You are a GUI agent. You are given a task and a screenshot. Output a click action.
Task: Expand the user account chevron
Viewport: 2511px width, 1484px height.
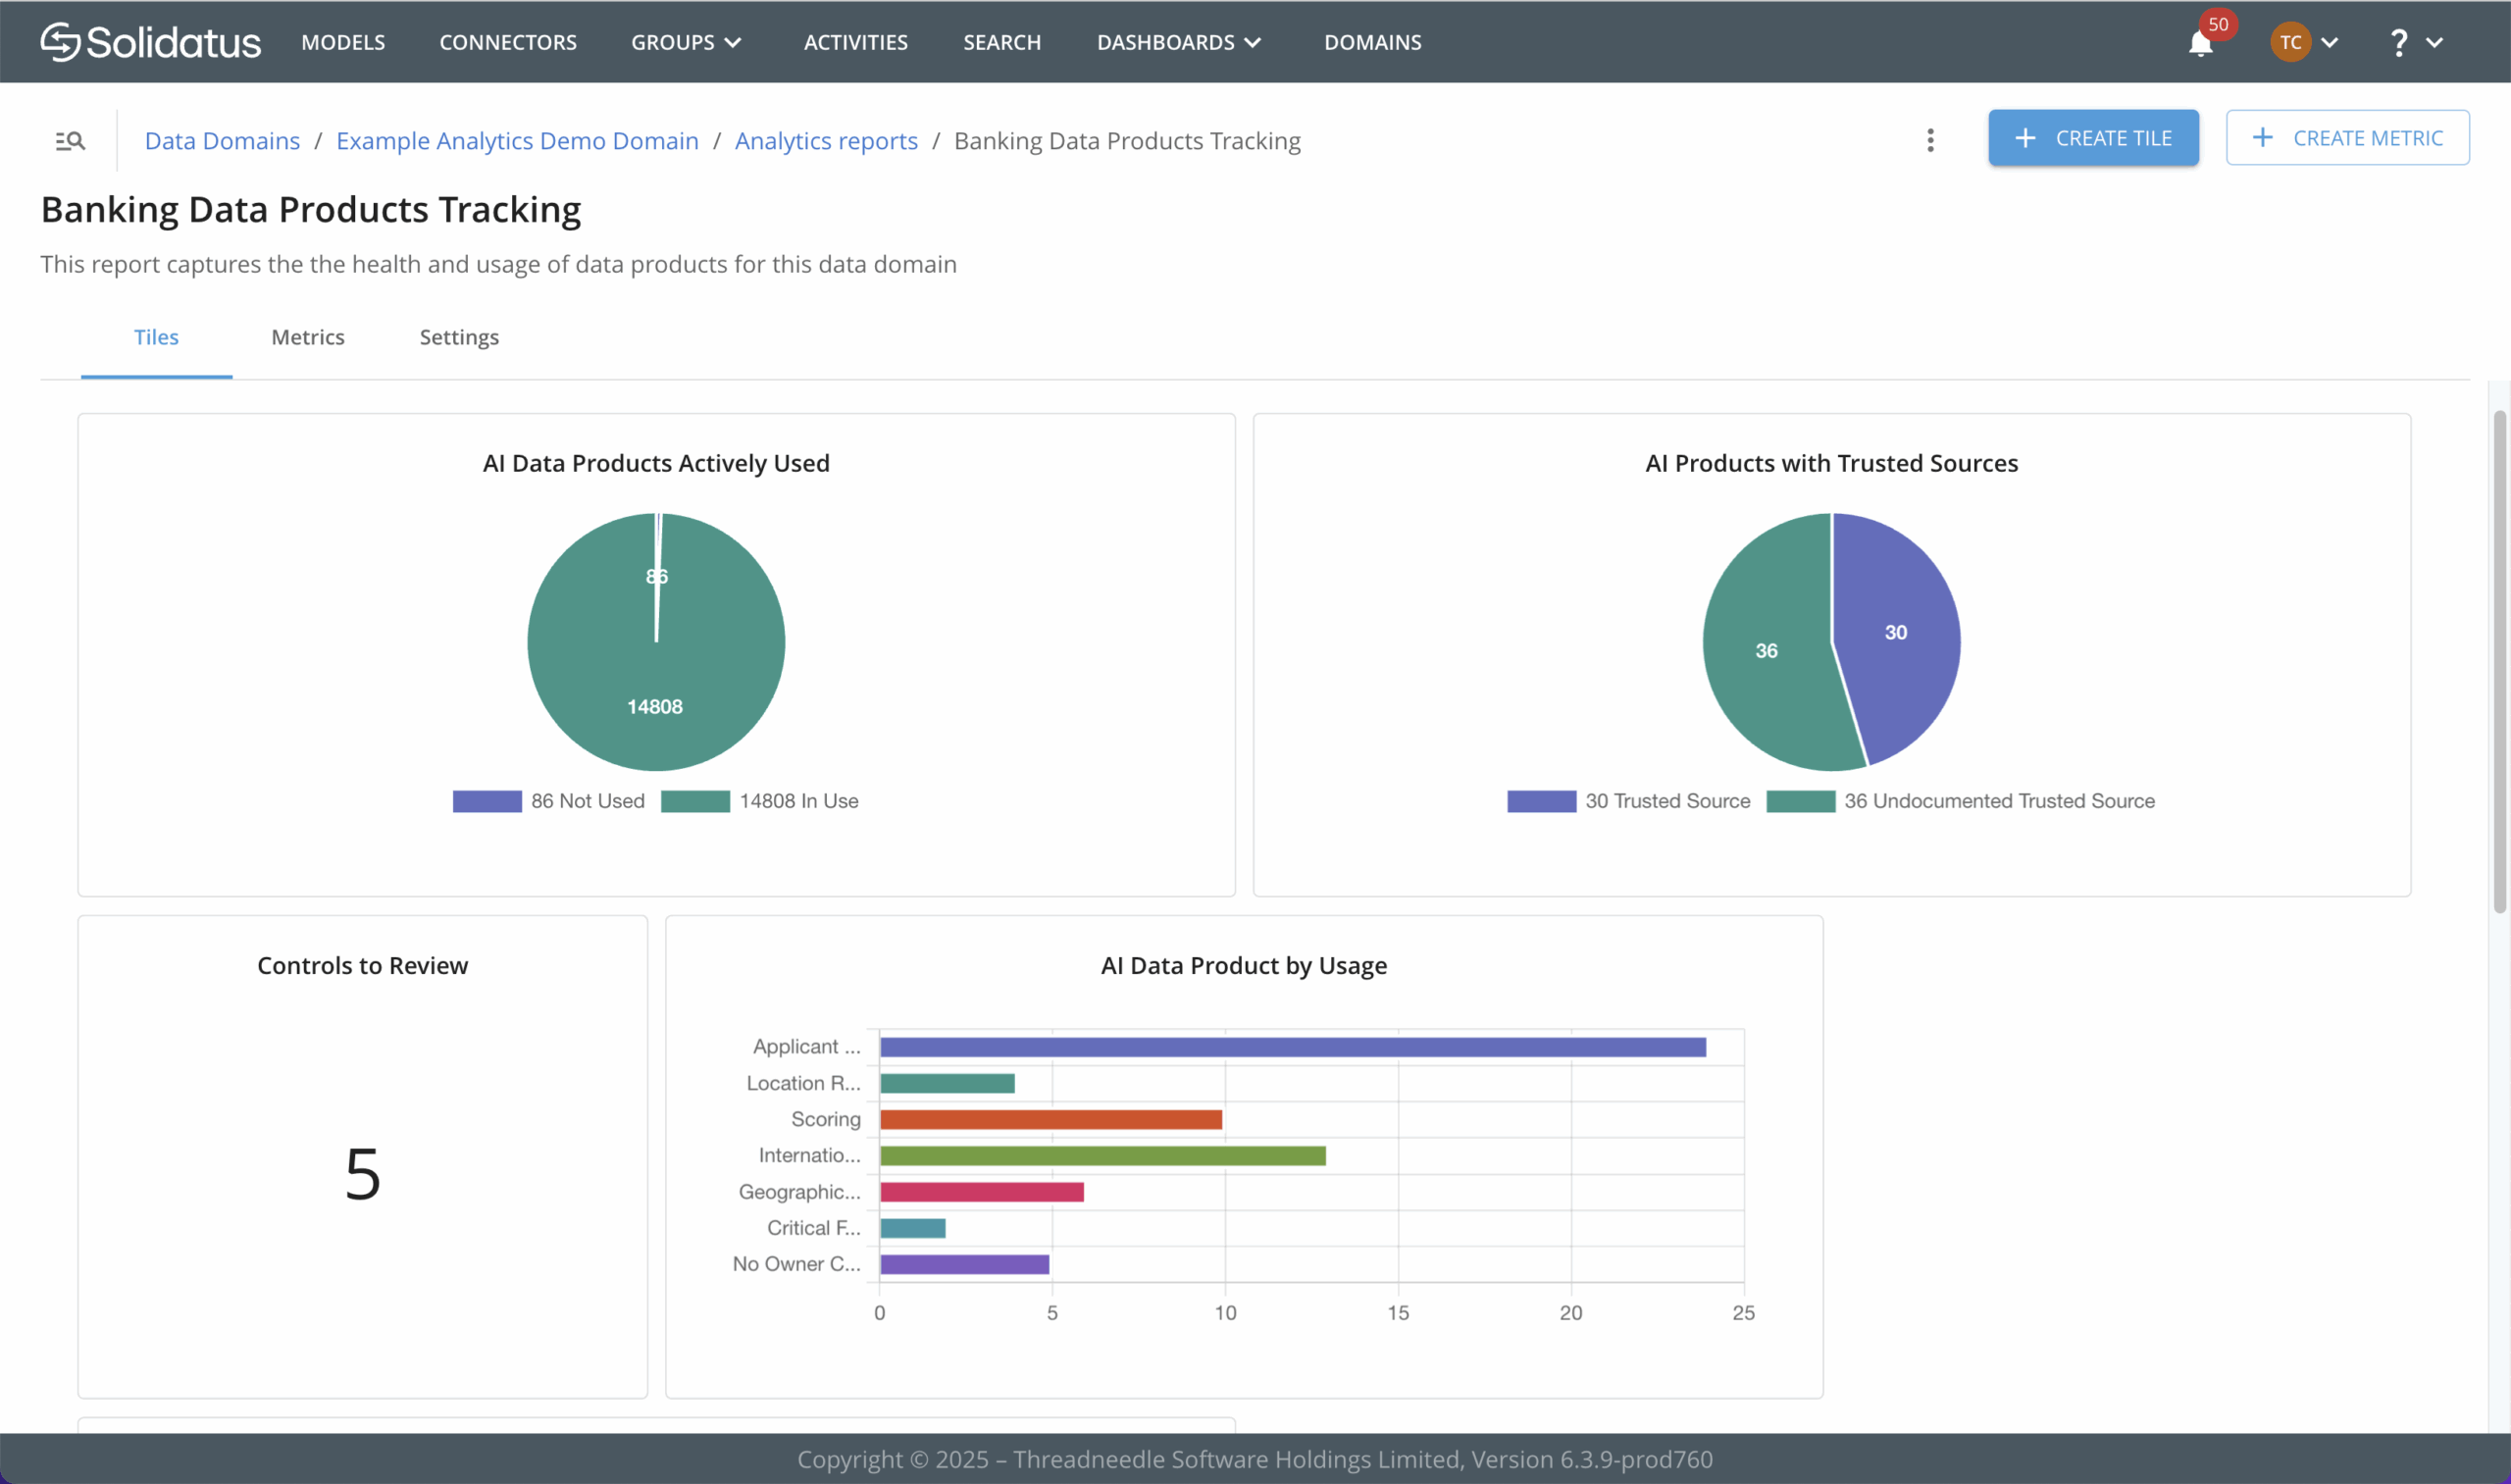(x=2329, y=42)
